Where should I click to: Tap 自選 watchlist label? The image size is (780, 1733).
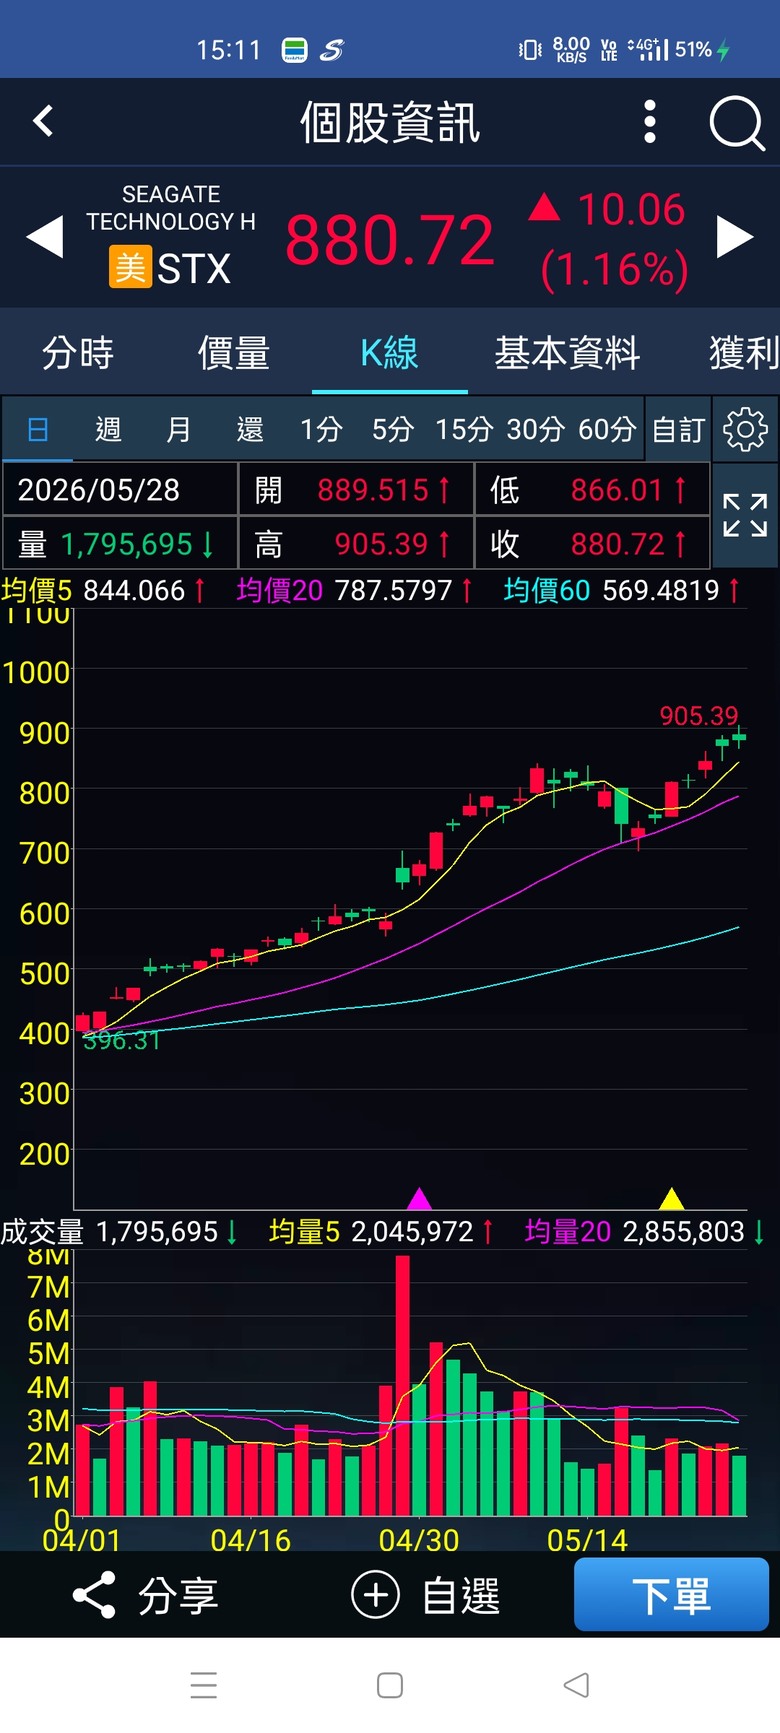(x=461, y=1595)
